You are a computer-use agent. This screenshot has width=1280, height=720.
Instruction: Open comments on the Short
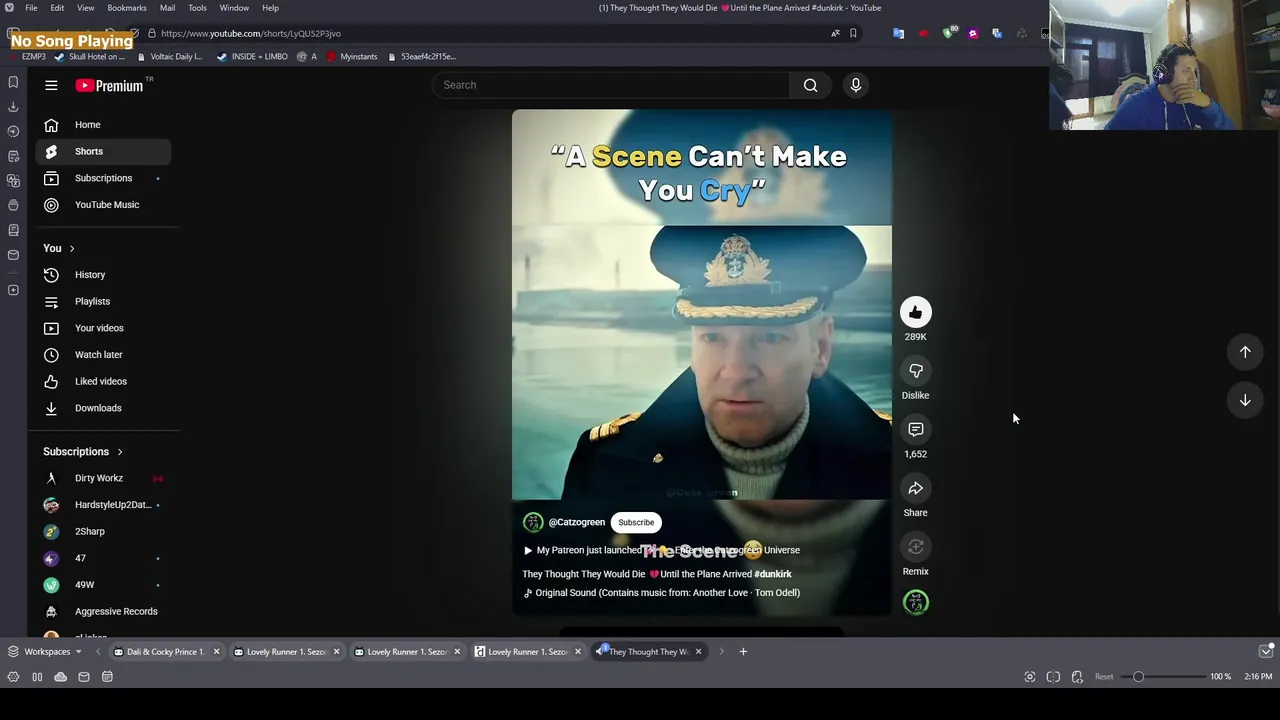click(915, 429)
